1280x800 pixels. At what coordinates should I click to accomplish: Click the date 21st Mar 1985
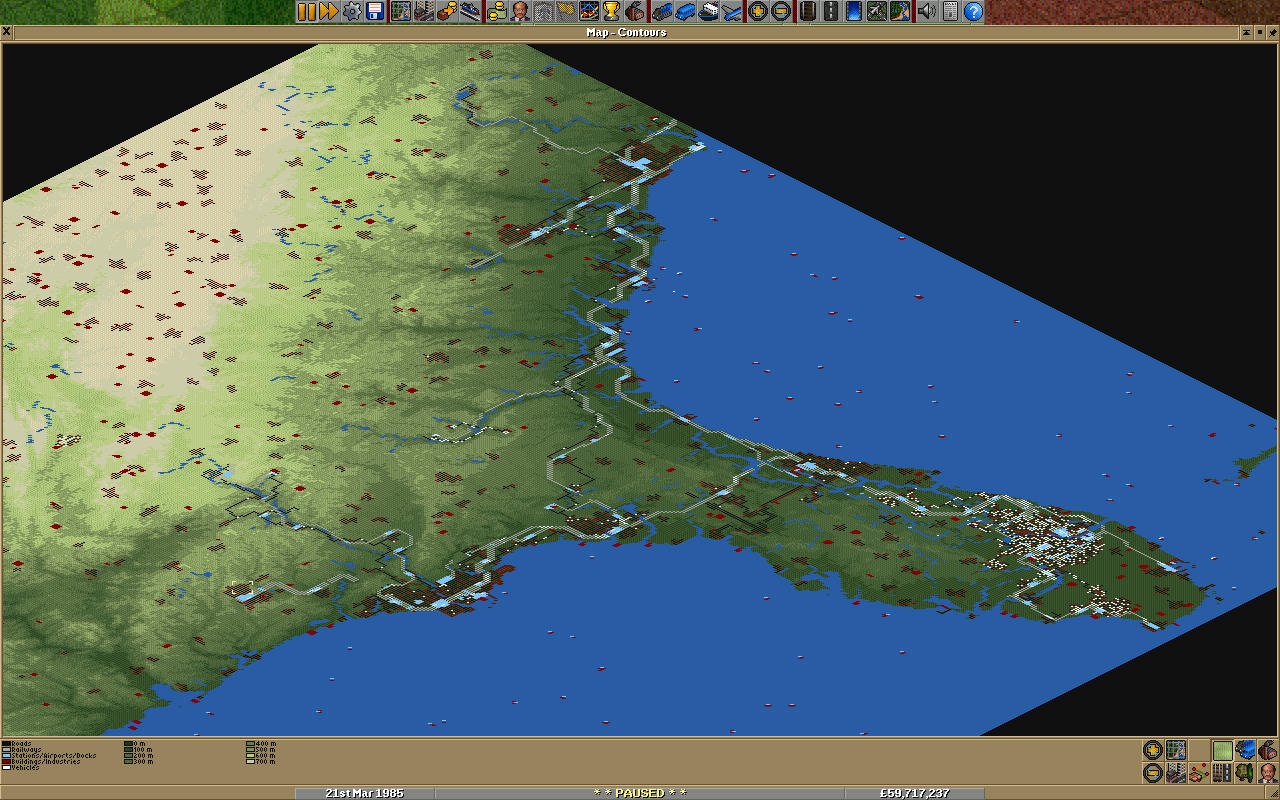(365, 793)
